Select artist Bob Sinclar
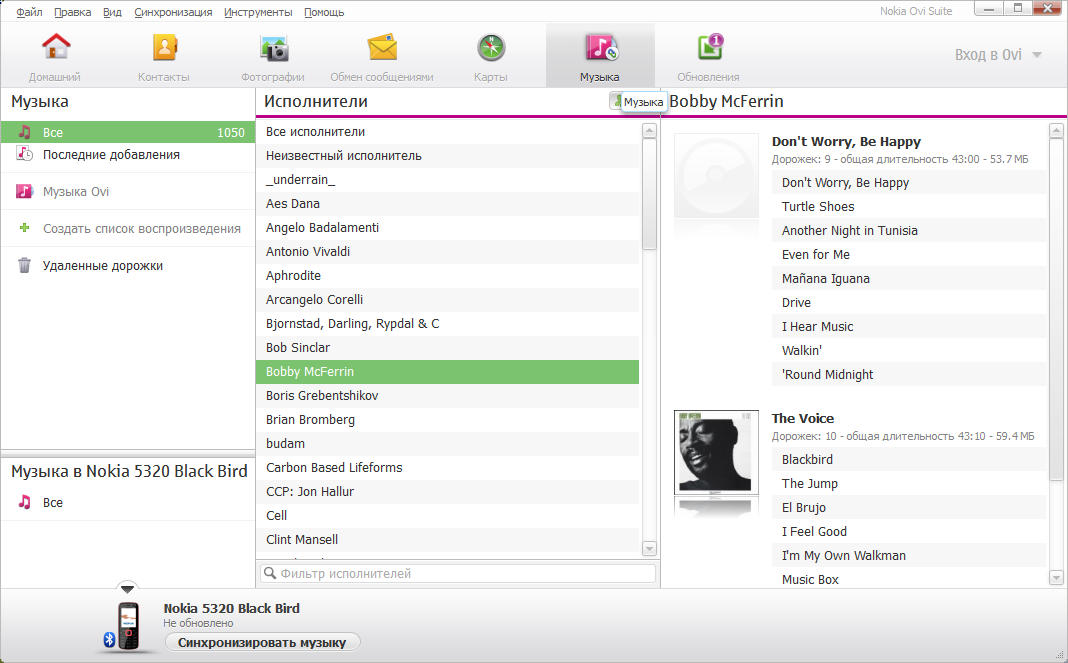This screenshot has width=1068, height=663. coord(447,348)
